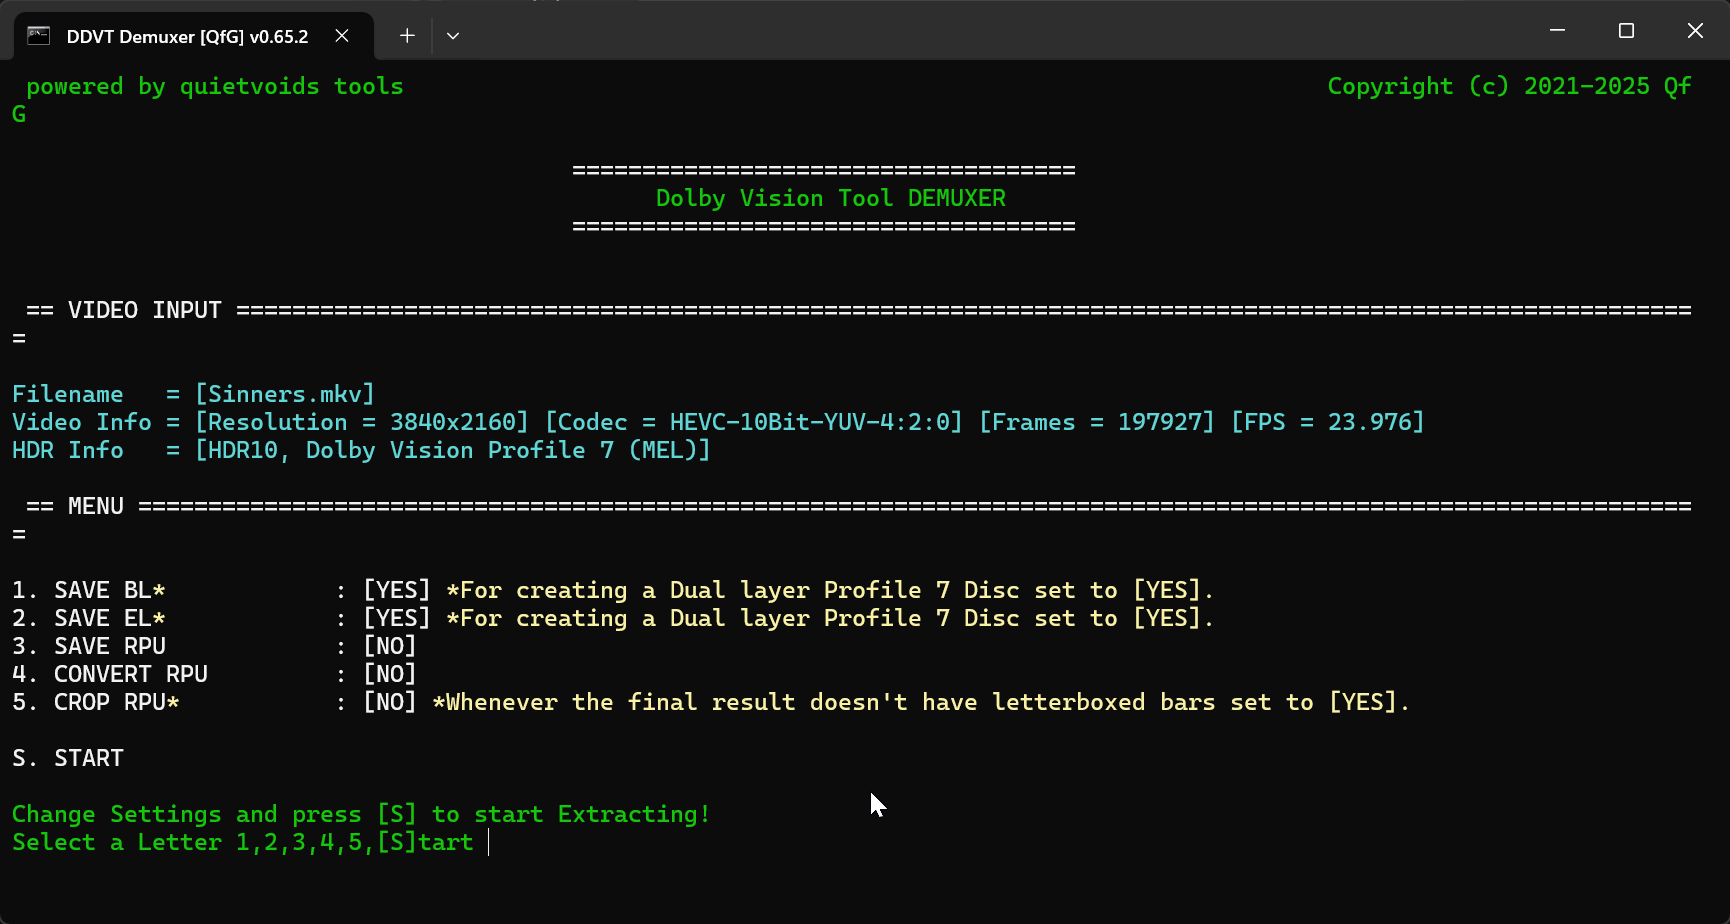
Task: Click the CONVERT RPU [NO] value
Action: 389,674
